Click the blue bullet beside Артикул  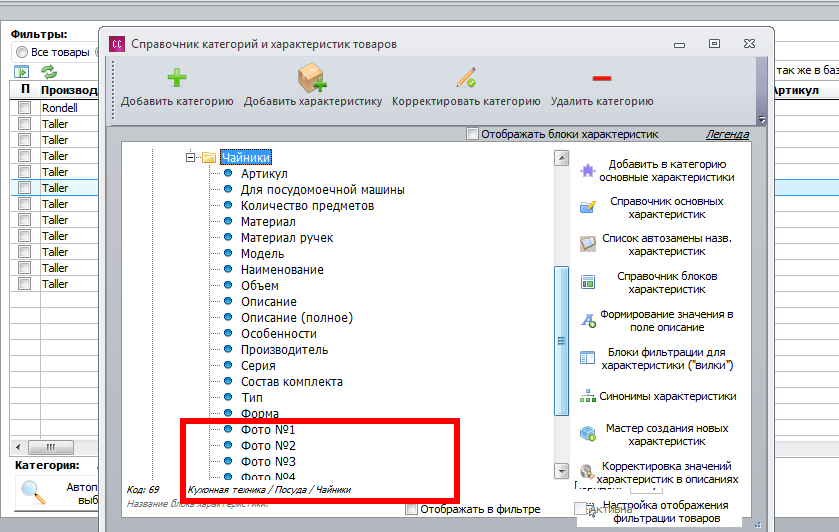228,173
